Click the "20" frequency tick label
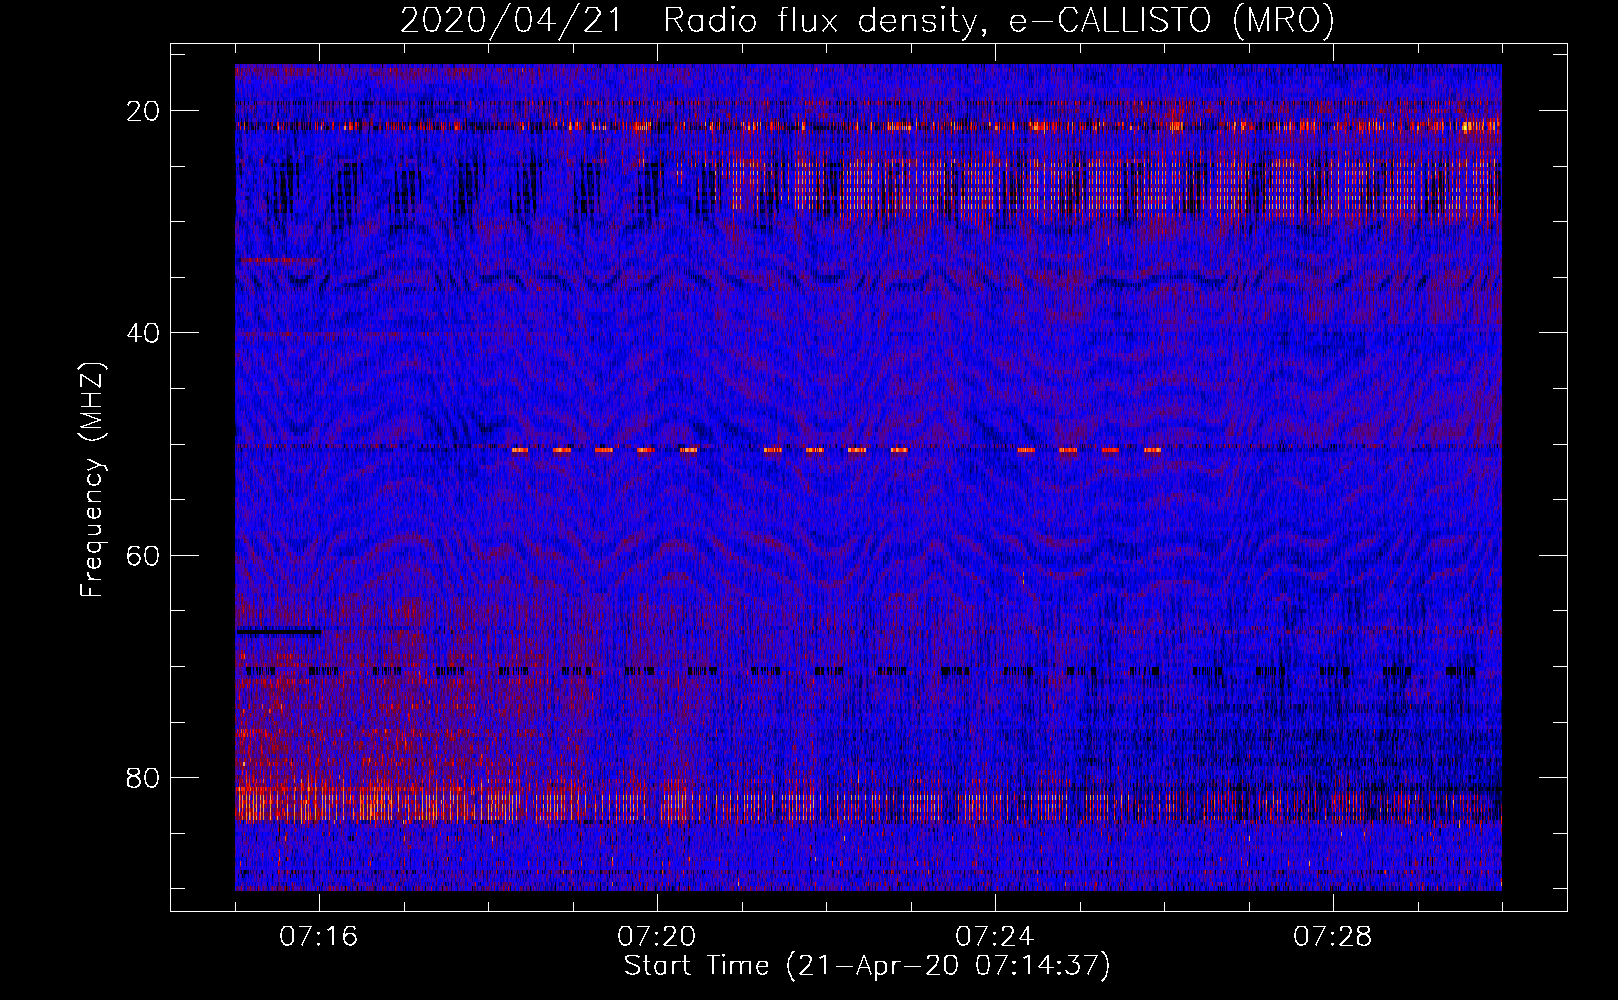1618x1000 pixels. [x=144, y=111]
